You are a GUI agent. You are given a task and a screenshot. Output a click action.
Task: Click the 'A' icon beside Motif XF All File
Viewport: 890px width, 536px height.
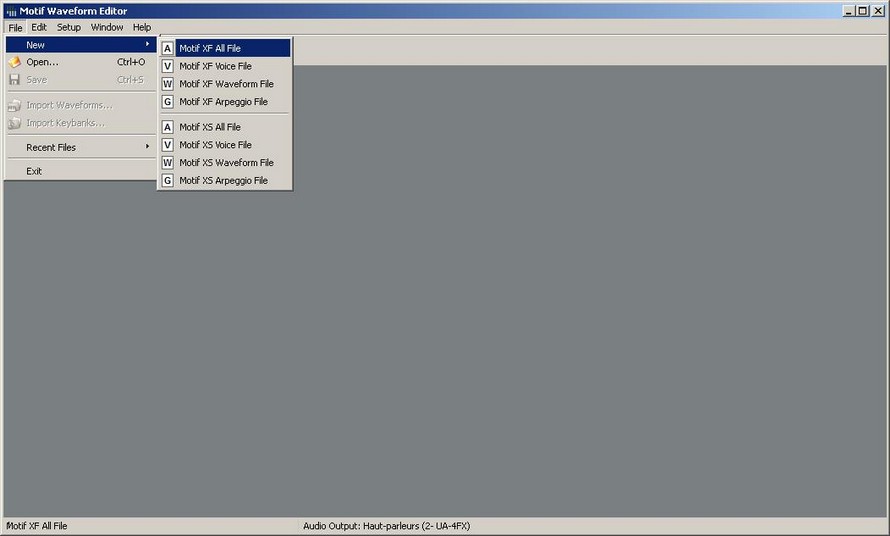point(168,48)
